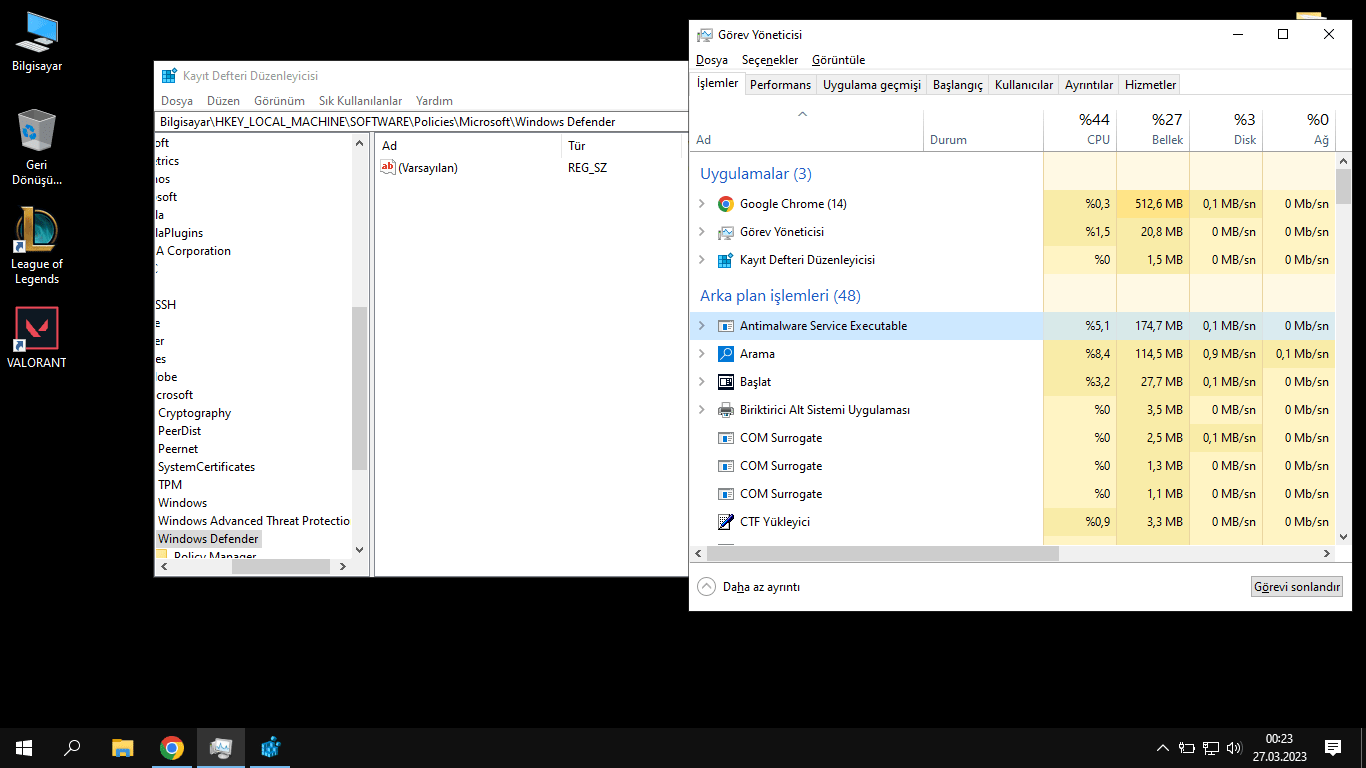Image resolution: width=1366 pixels, height=768 pixels.
Task: Open notification center icon in tray
Action: pos(1333,748)
